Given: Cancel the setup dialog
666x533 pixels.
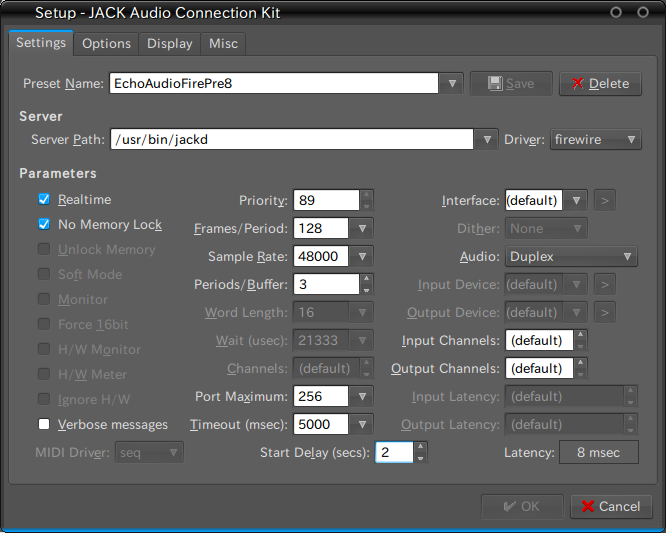Looking at the screenshot, I should [611, 506].
